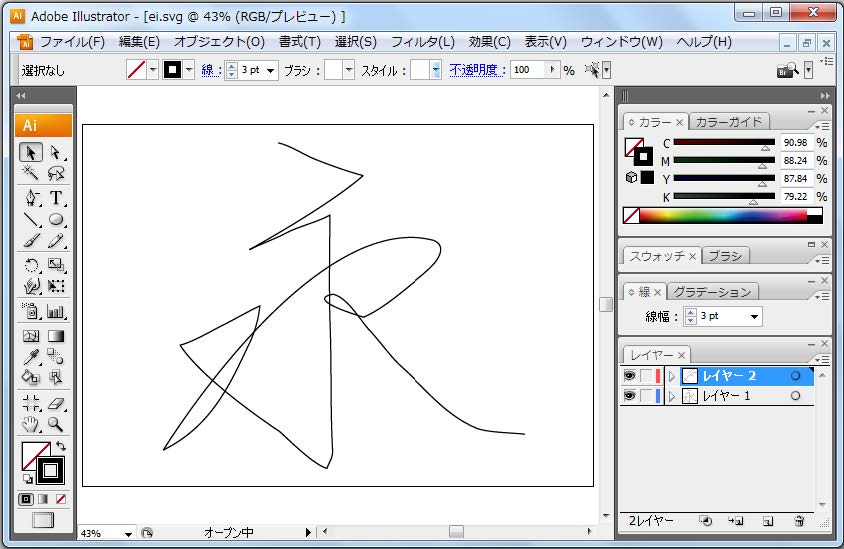Switch to the グラデーション tab

click(711, 292)
